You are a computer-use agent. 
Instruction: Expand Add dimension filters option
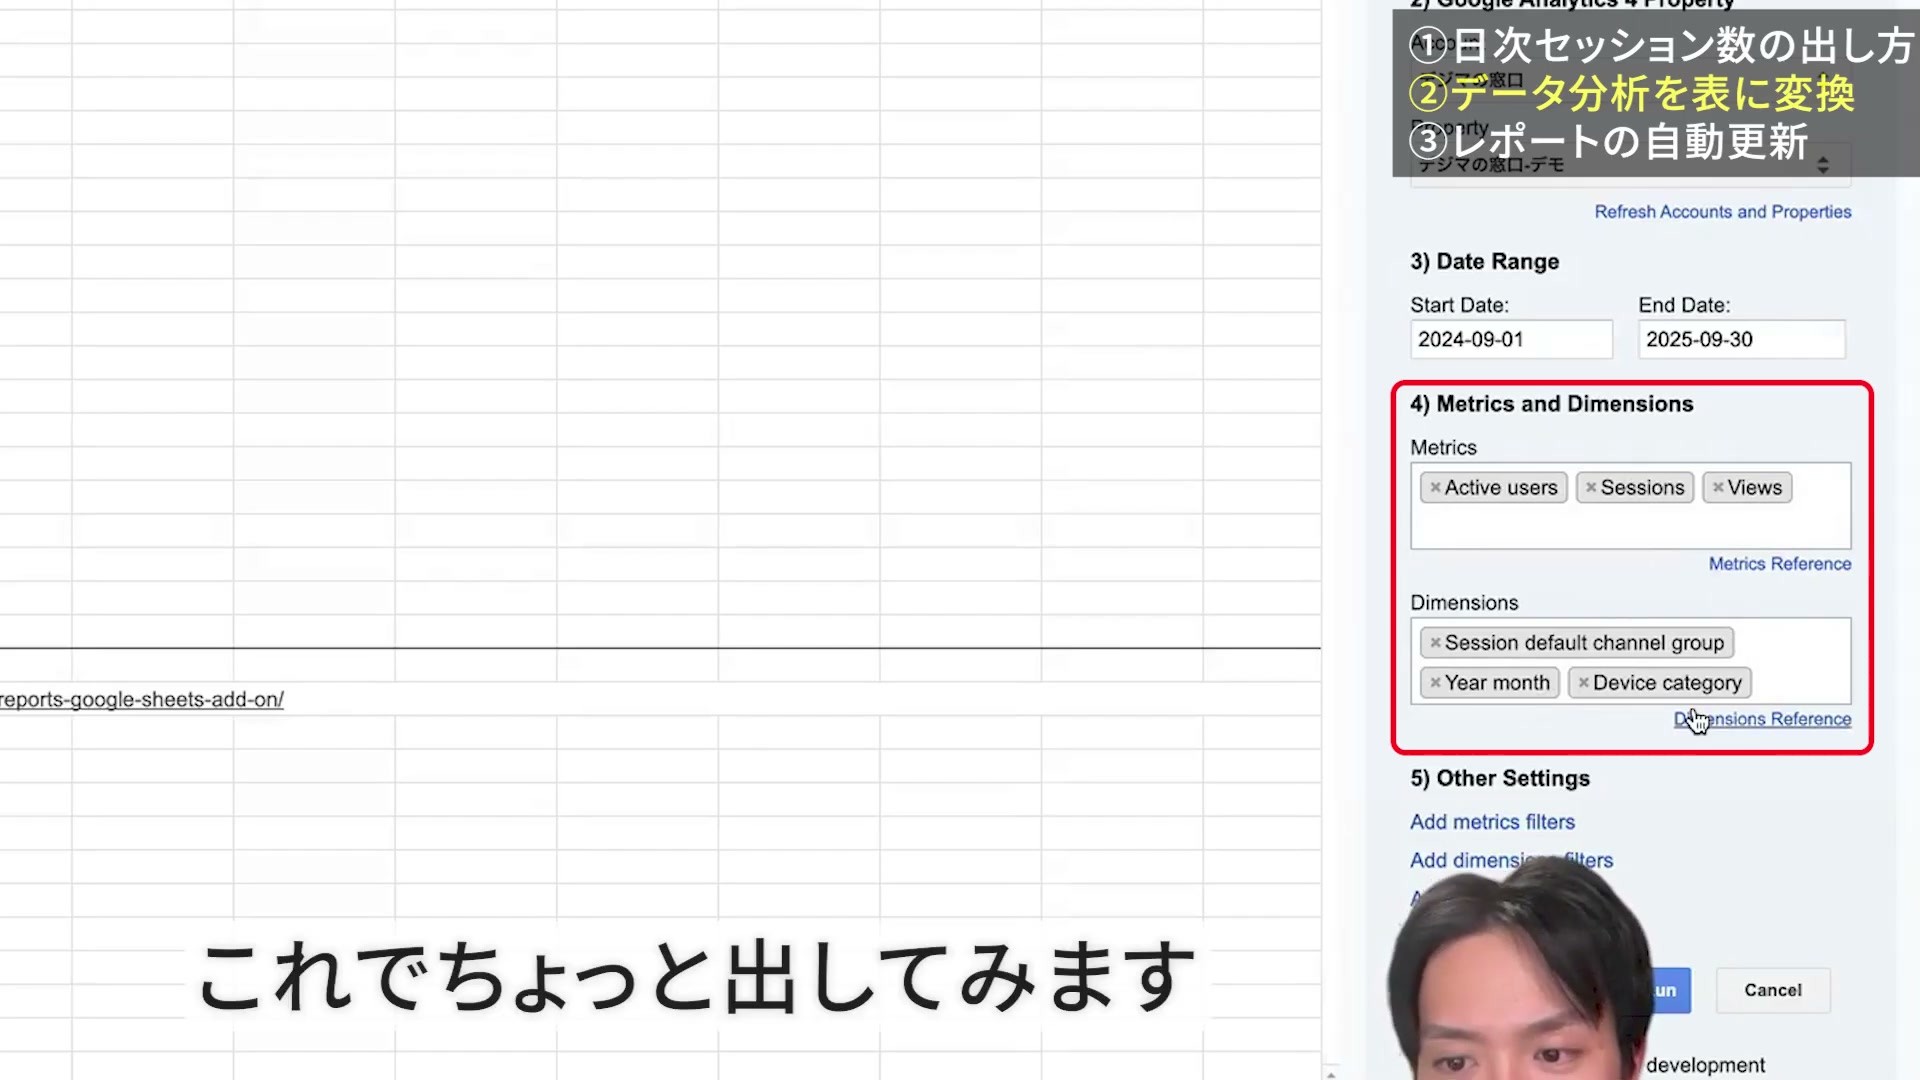tap(1511, 860)
